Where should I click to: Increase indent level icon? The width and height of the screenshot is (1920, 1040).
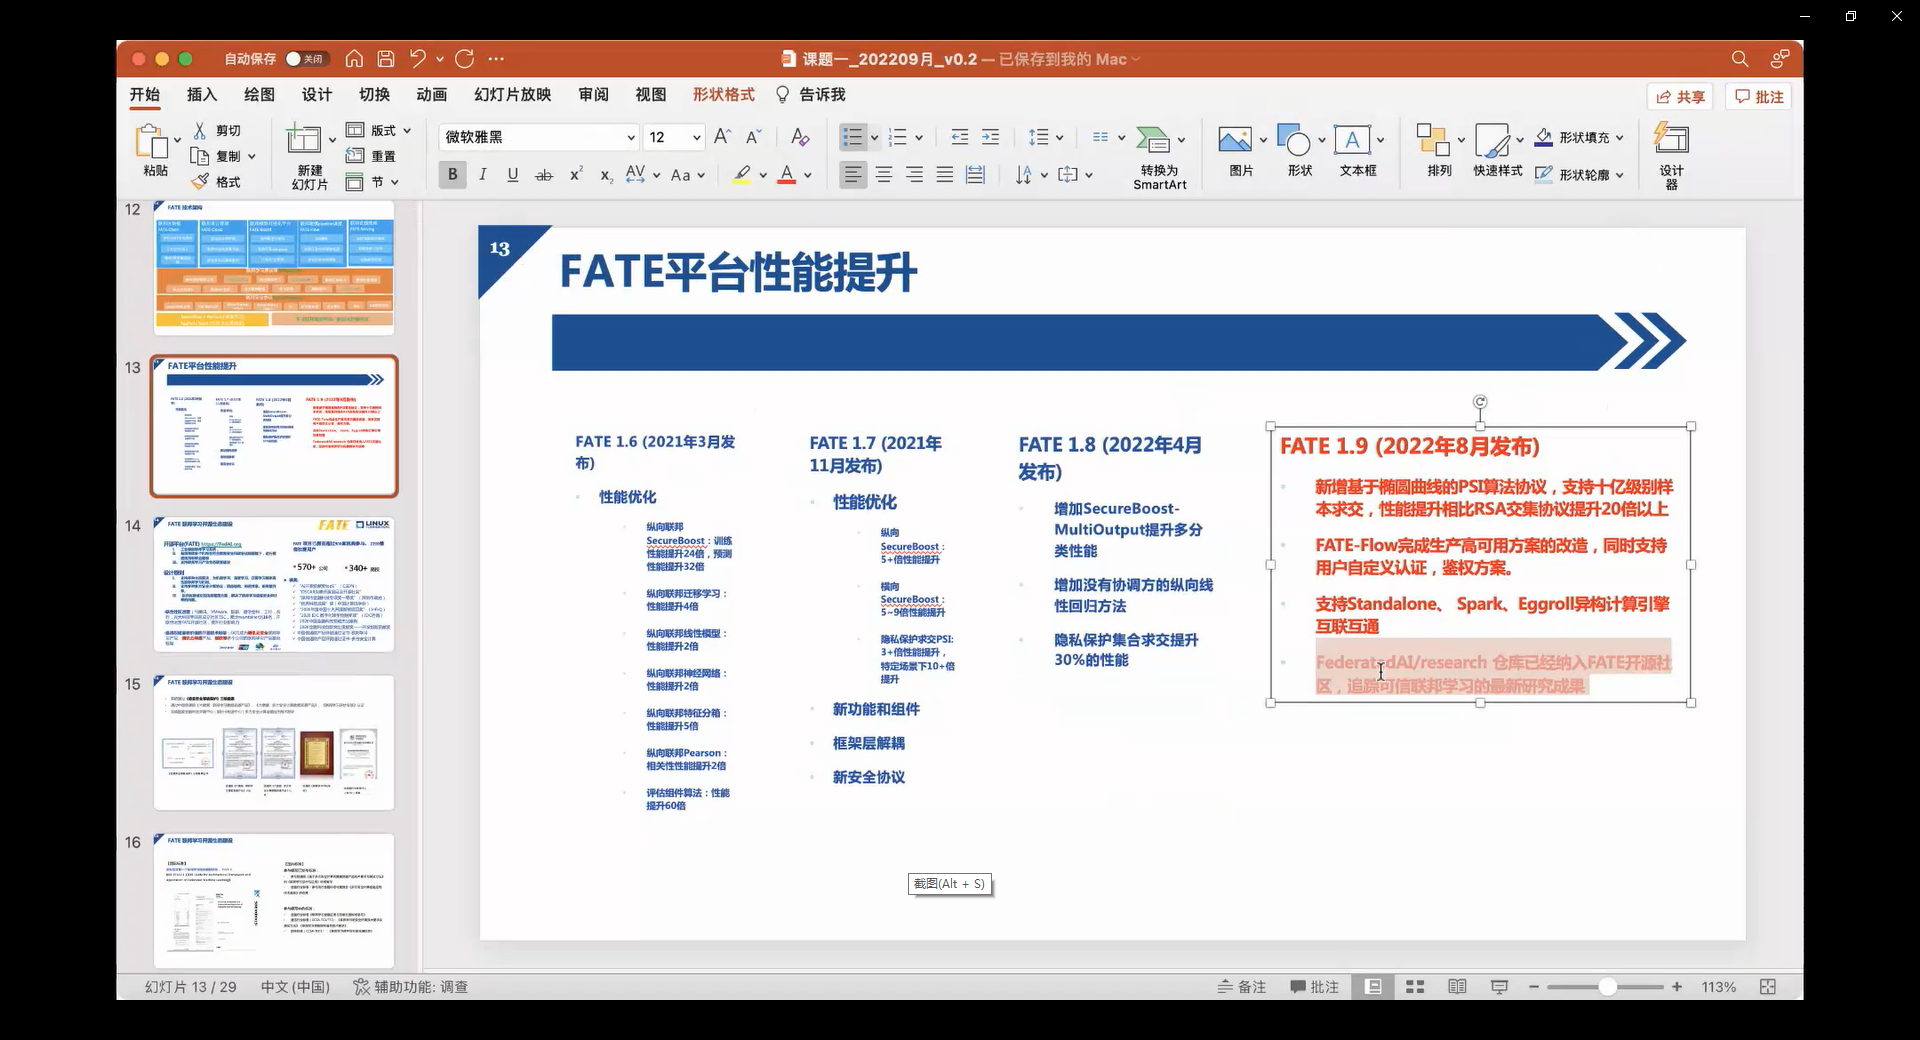(990, 137)
